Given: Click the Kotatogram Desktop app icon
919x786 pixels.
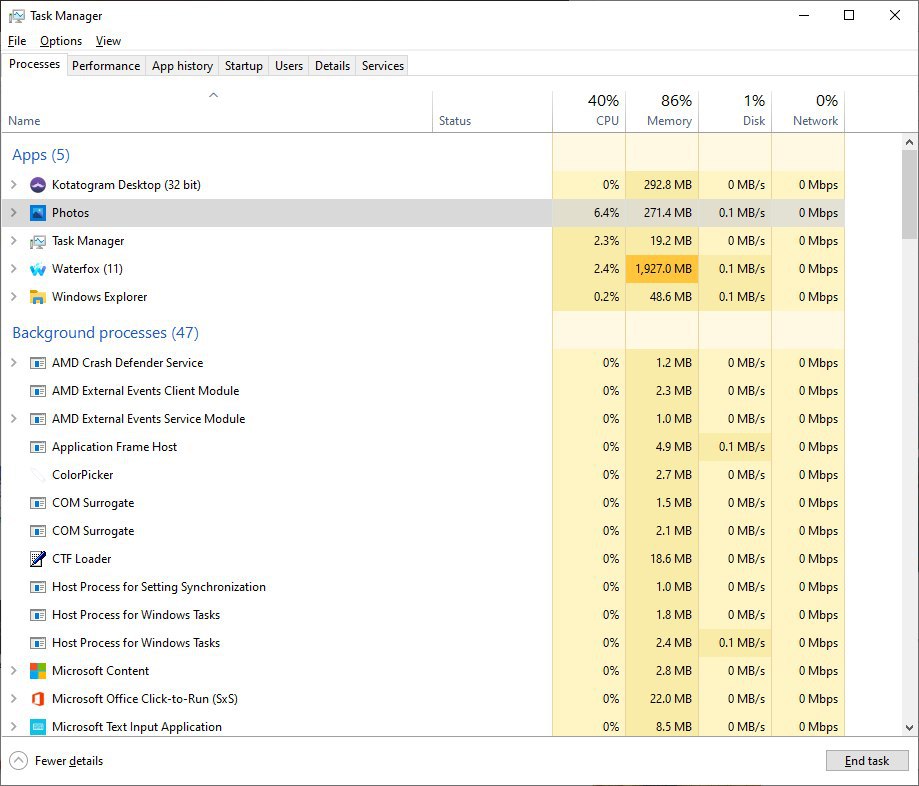Looking at the screenshot, I should 38,185.
